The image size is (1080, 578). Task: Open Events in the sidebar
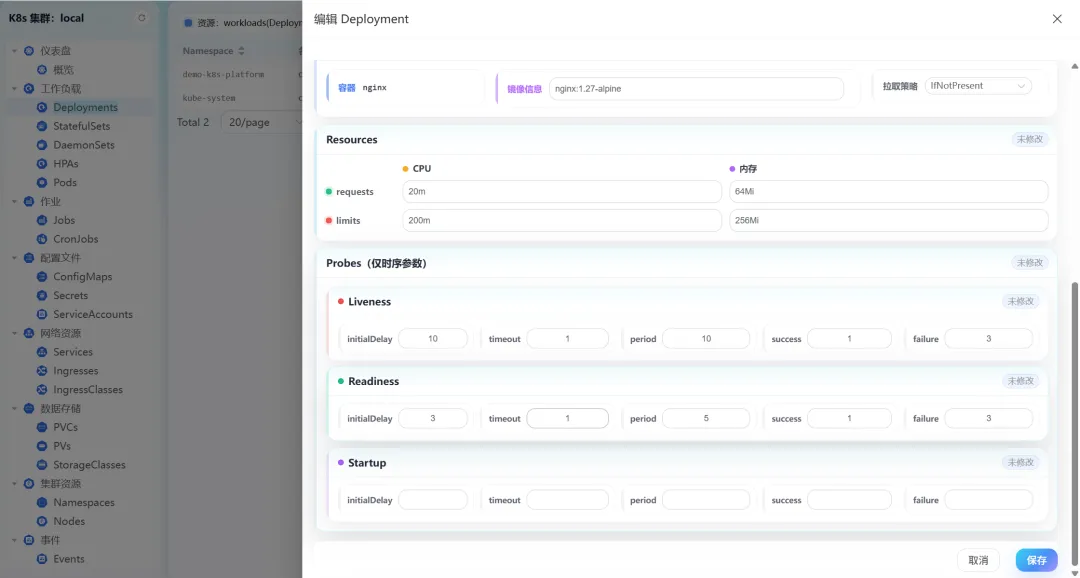click(69, 559)
